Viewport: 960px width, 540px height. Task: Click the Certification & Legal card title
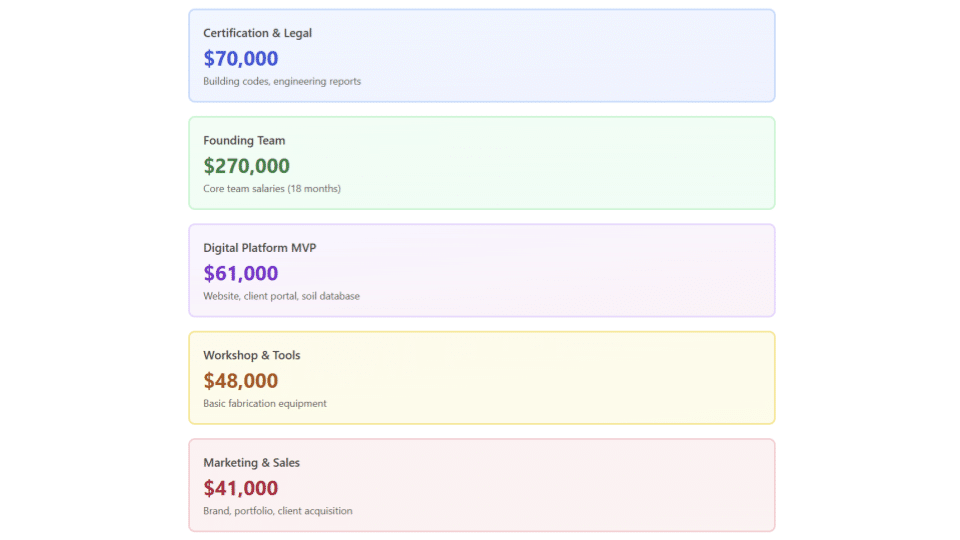pyautogui.click(x=257, y=33)
